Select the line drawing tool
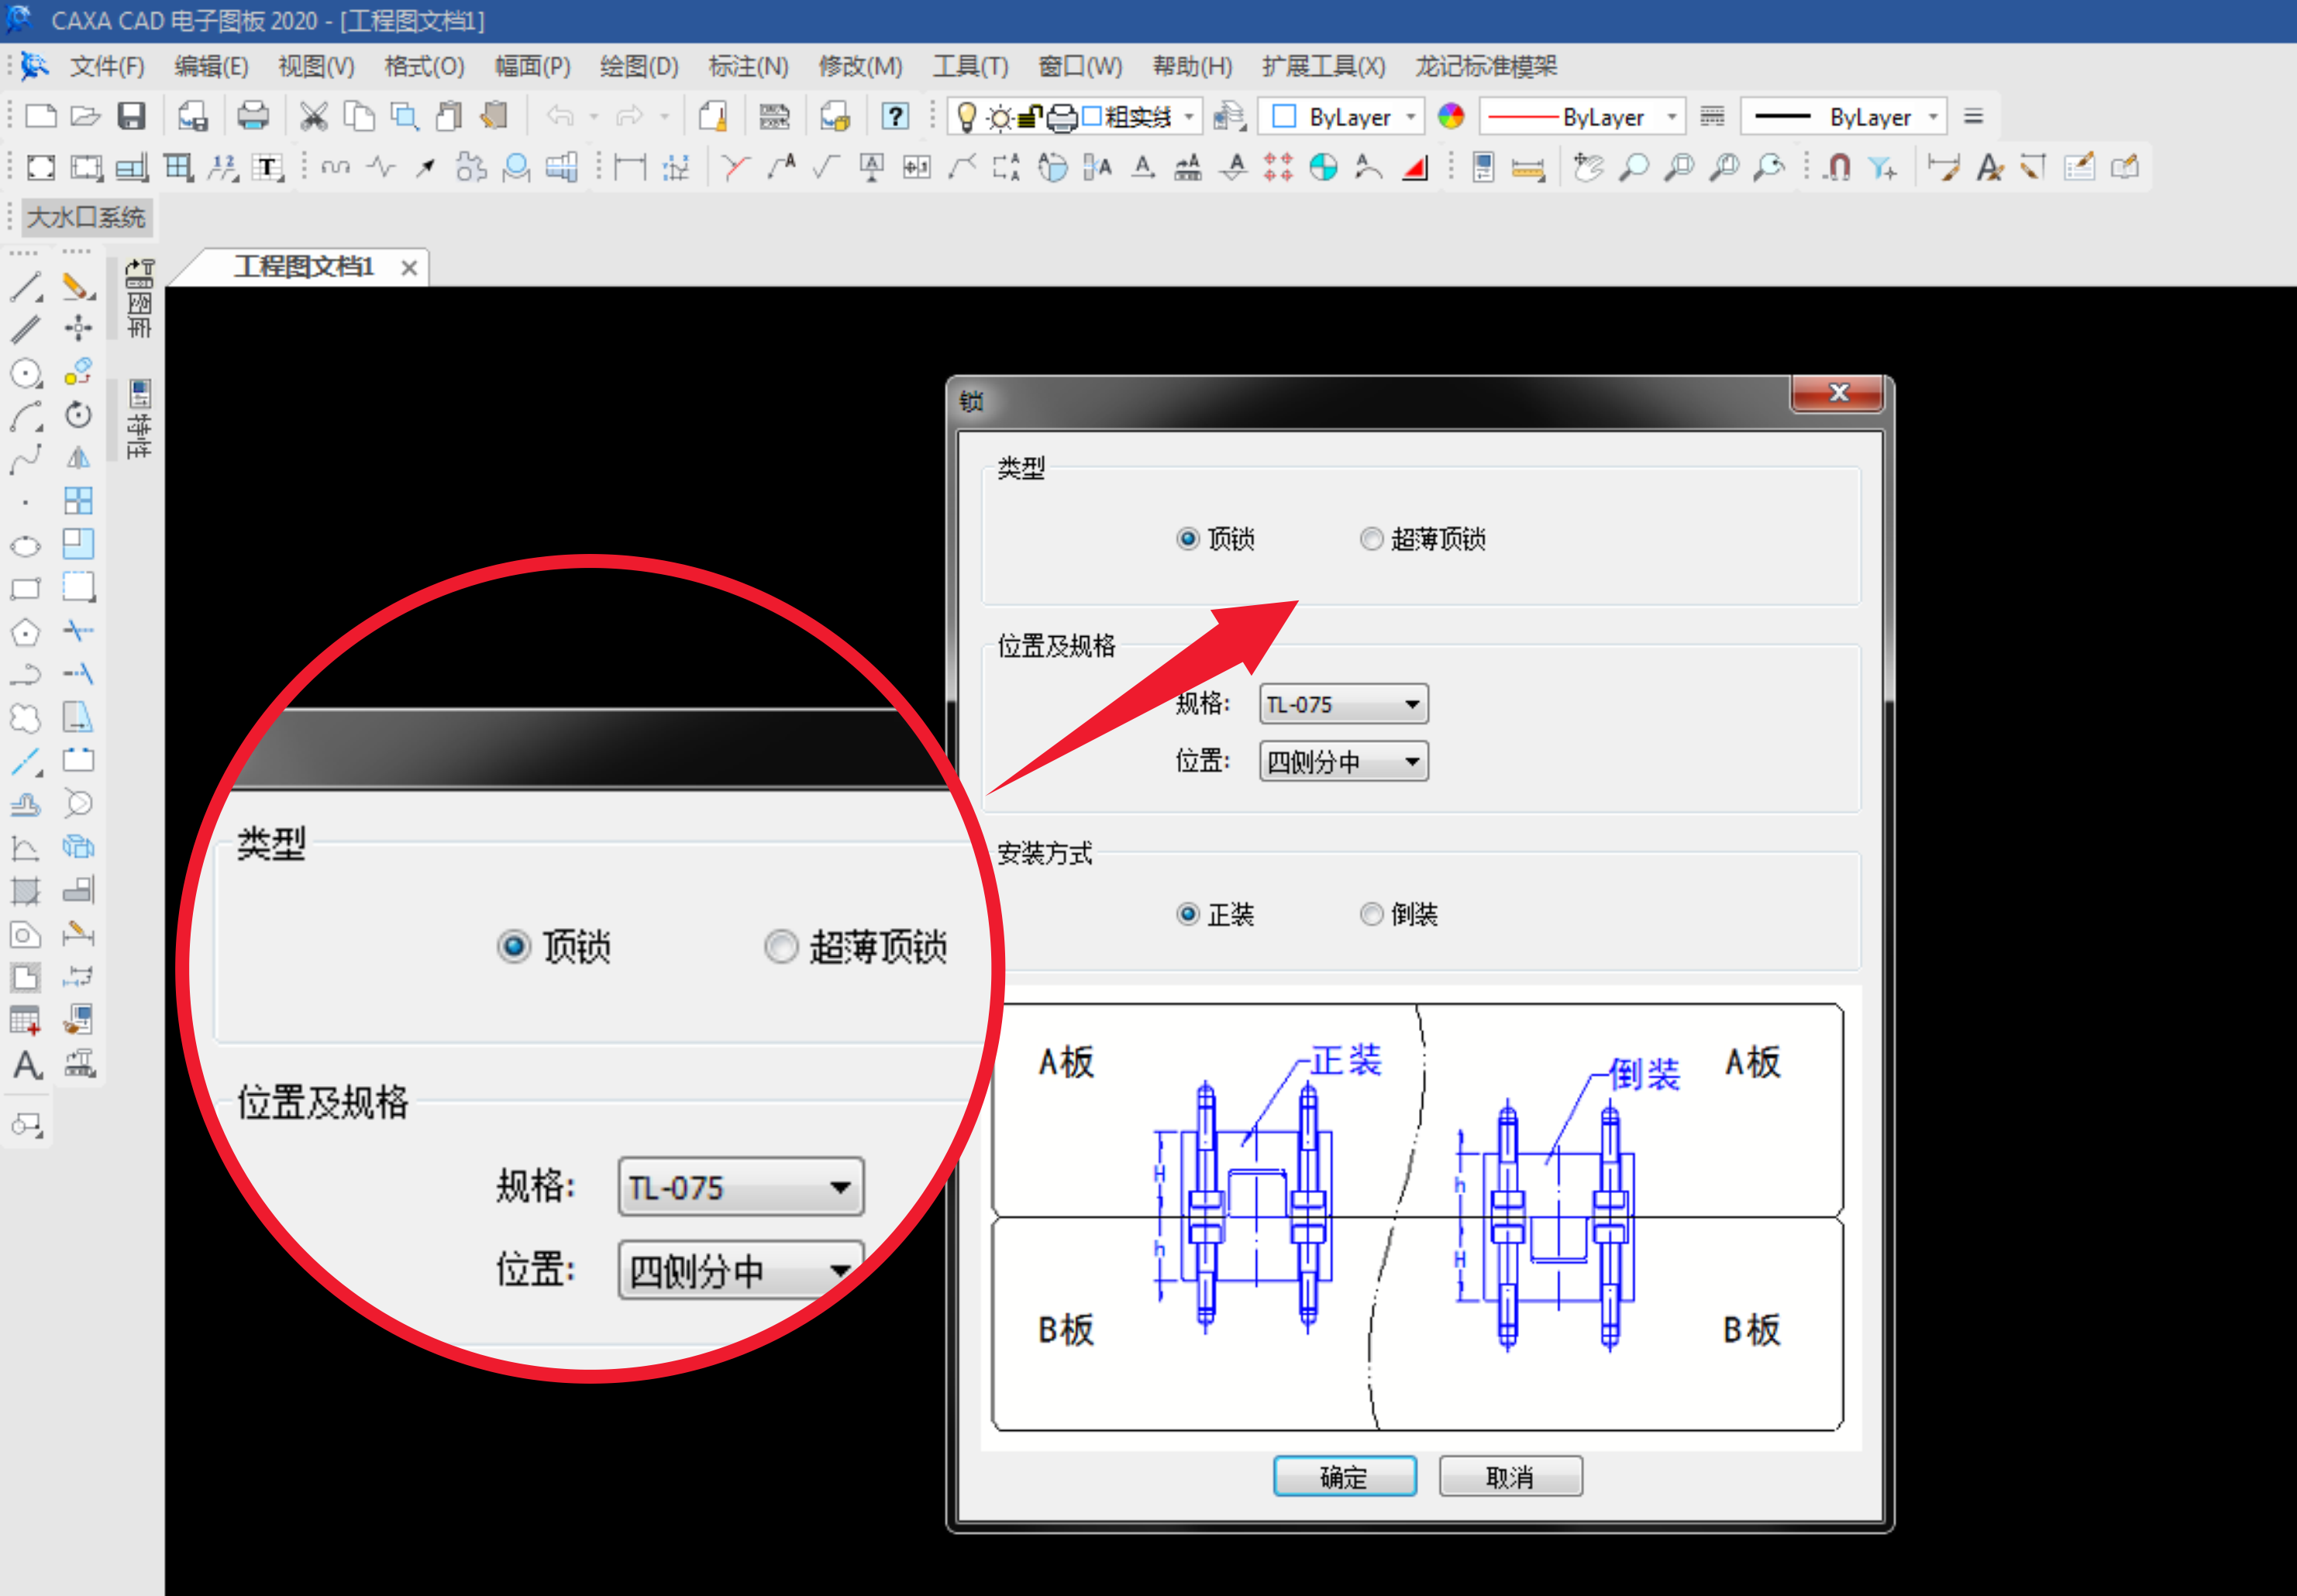The height and width of the screenshot is (1596, 2297). [25, 287]
